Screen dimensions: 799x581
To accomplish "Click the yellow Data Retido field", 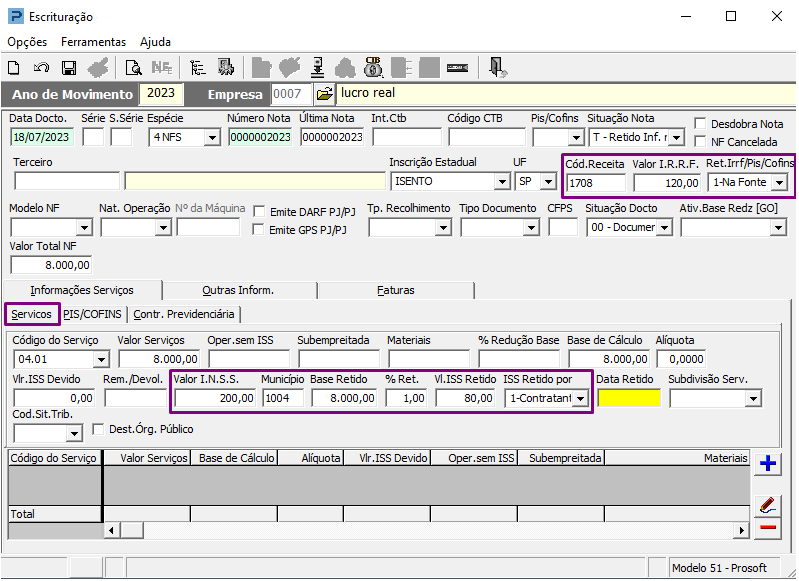I will click(x=629, y=399).
